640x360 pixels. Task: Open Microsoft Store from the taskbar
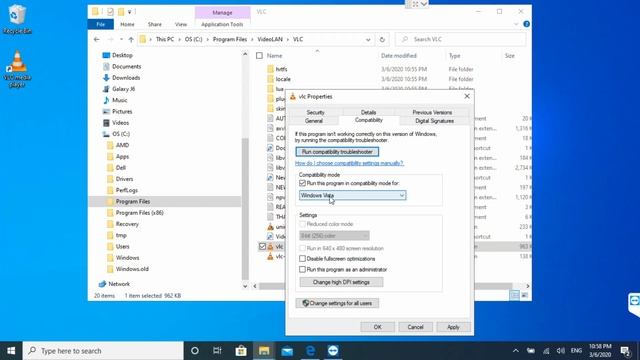tap(241, 351)
